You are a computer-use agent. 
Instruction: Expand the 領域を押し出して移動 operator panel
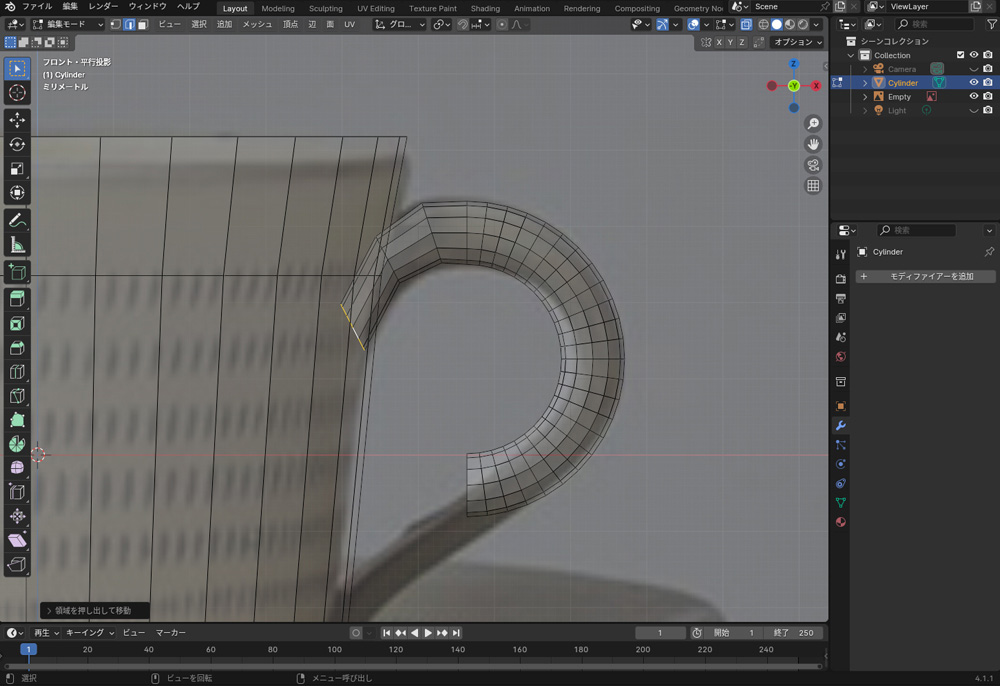(93, 610)
